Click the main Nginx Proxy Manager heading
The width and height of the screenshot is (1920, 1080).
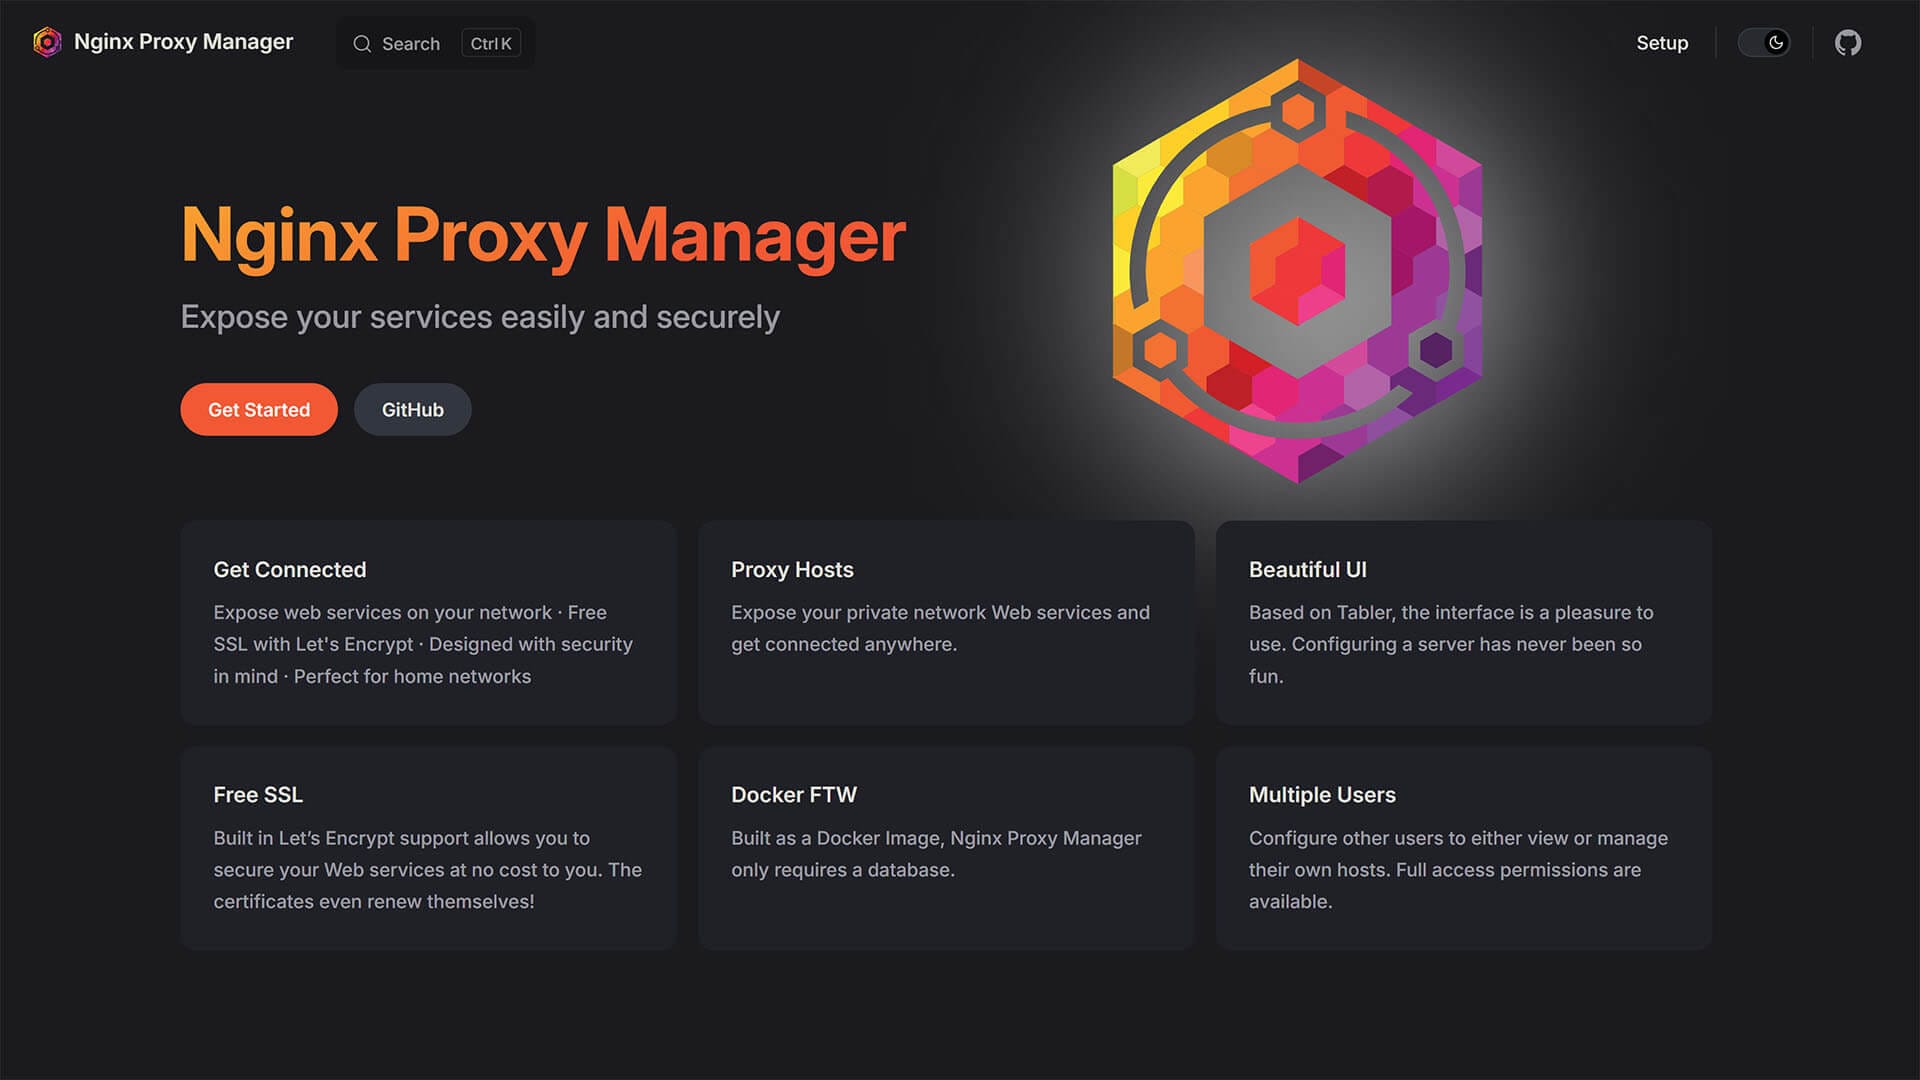tap(543, 236)
